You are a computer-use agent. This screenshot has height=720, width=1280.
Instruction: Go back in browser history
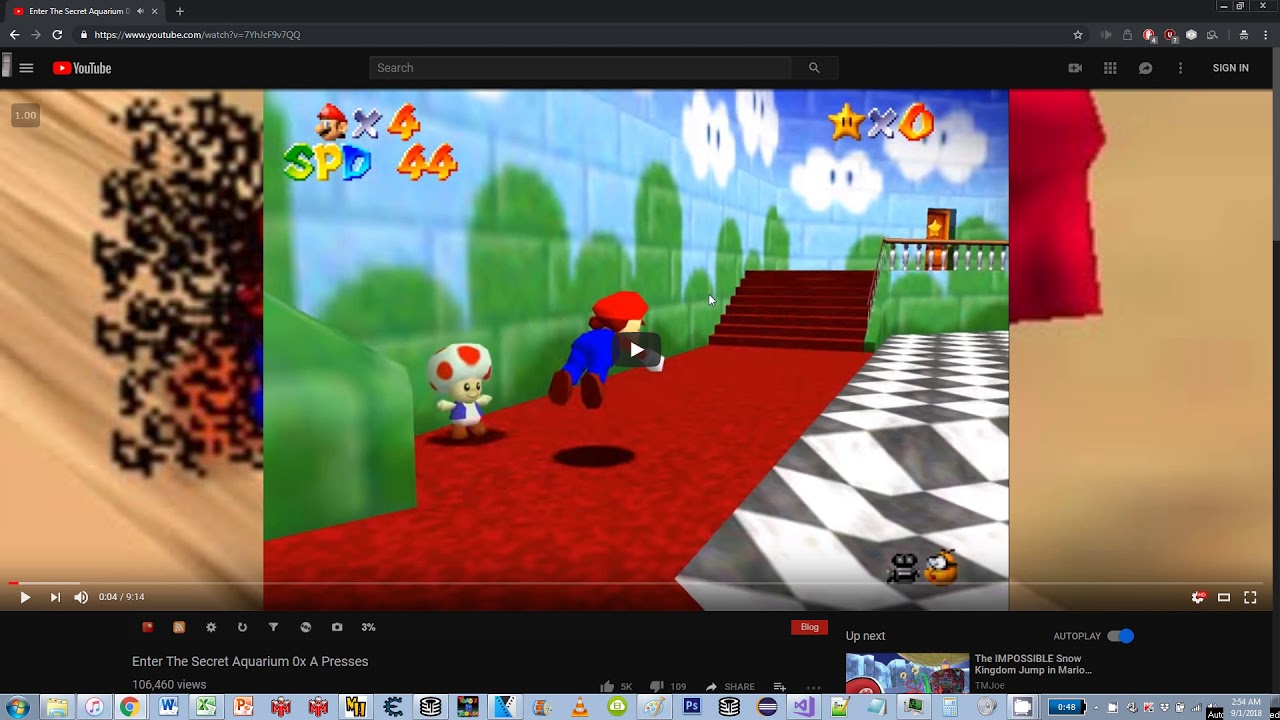(x=14, y=34)
